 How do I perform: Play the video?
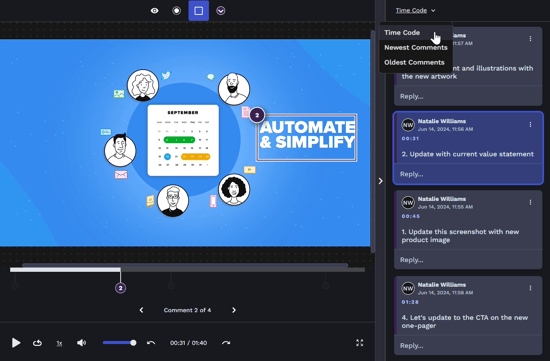tap(16, 343)
